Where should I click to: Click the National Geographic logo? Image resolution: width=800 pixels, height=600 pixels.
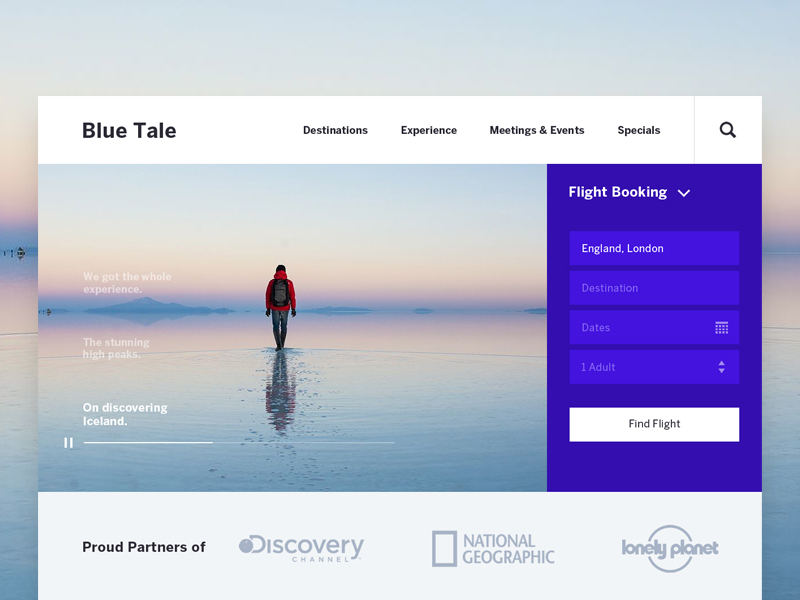[493, 548]
